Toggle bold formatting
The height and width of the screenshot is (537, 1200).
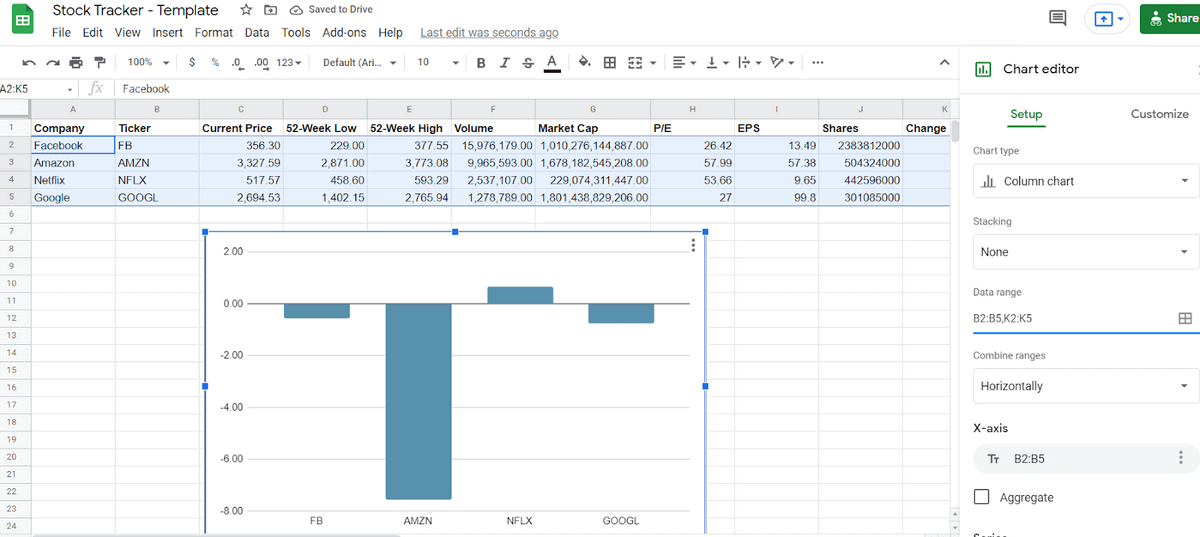point(481,62)
